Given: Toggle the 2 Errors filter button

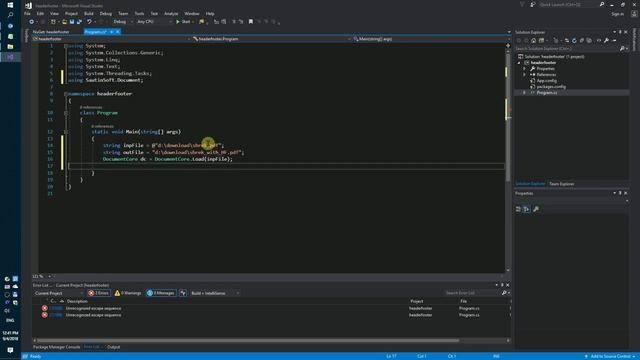Looking at the screenshot, I should click(98, 293).
